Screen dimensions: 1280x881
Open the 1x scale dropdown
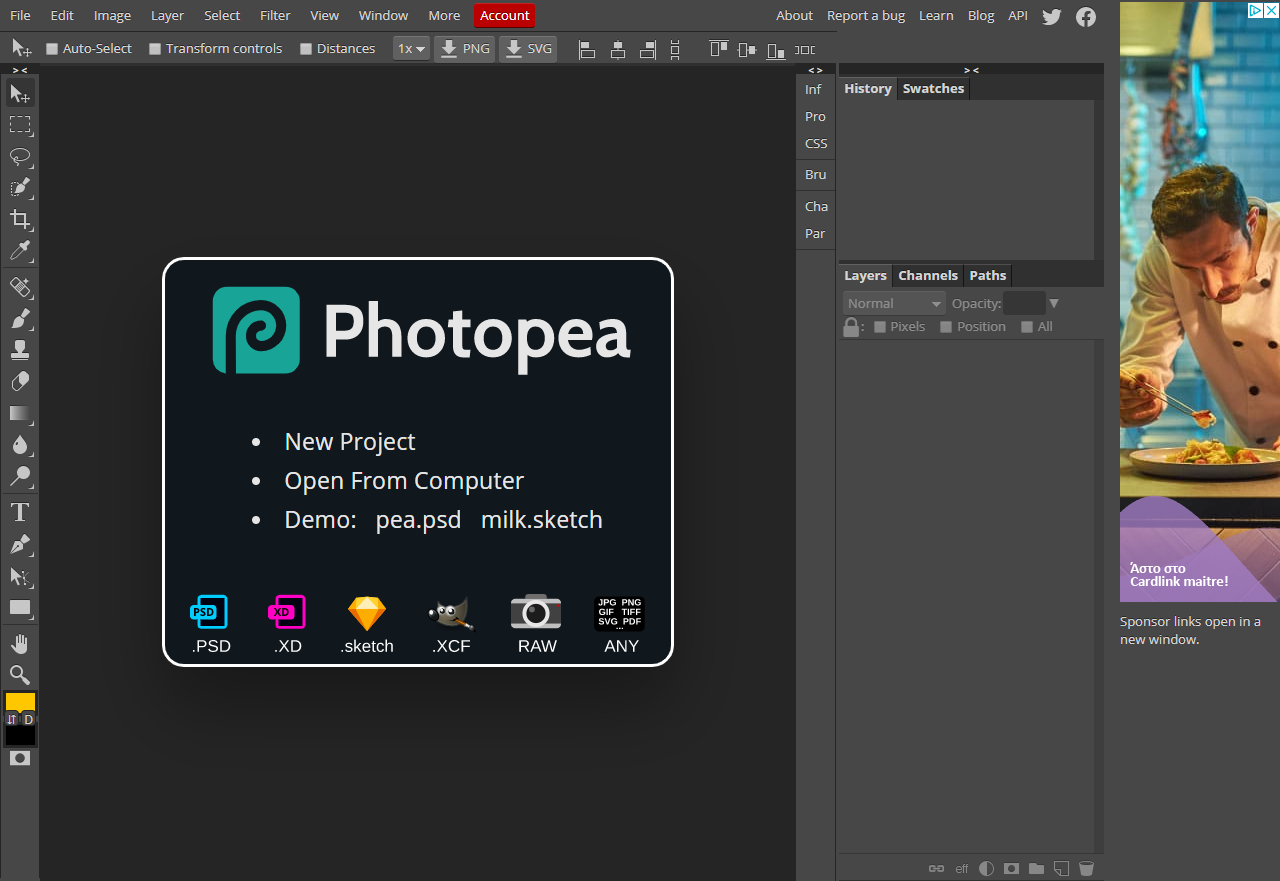(411, 48)
